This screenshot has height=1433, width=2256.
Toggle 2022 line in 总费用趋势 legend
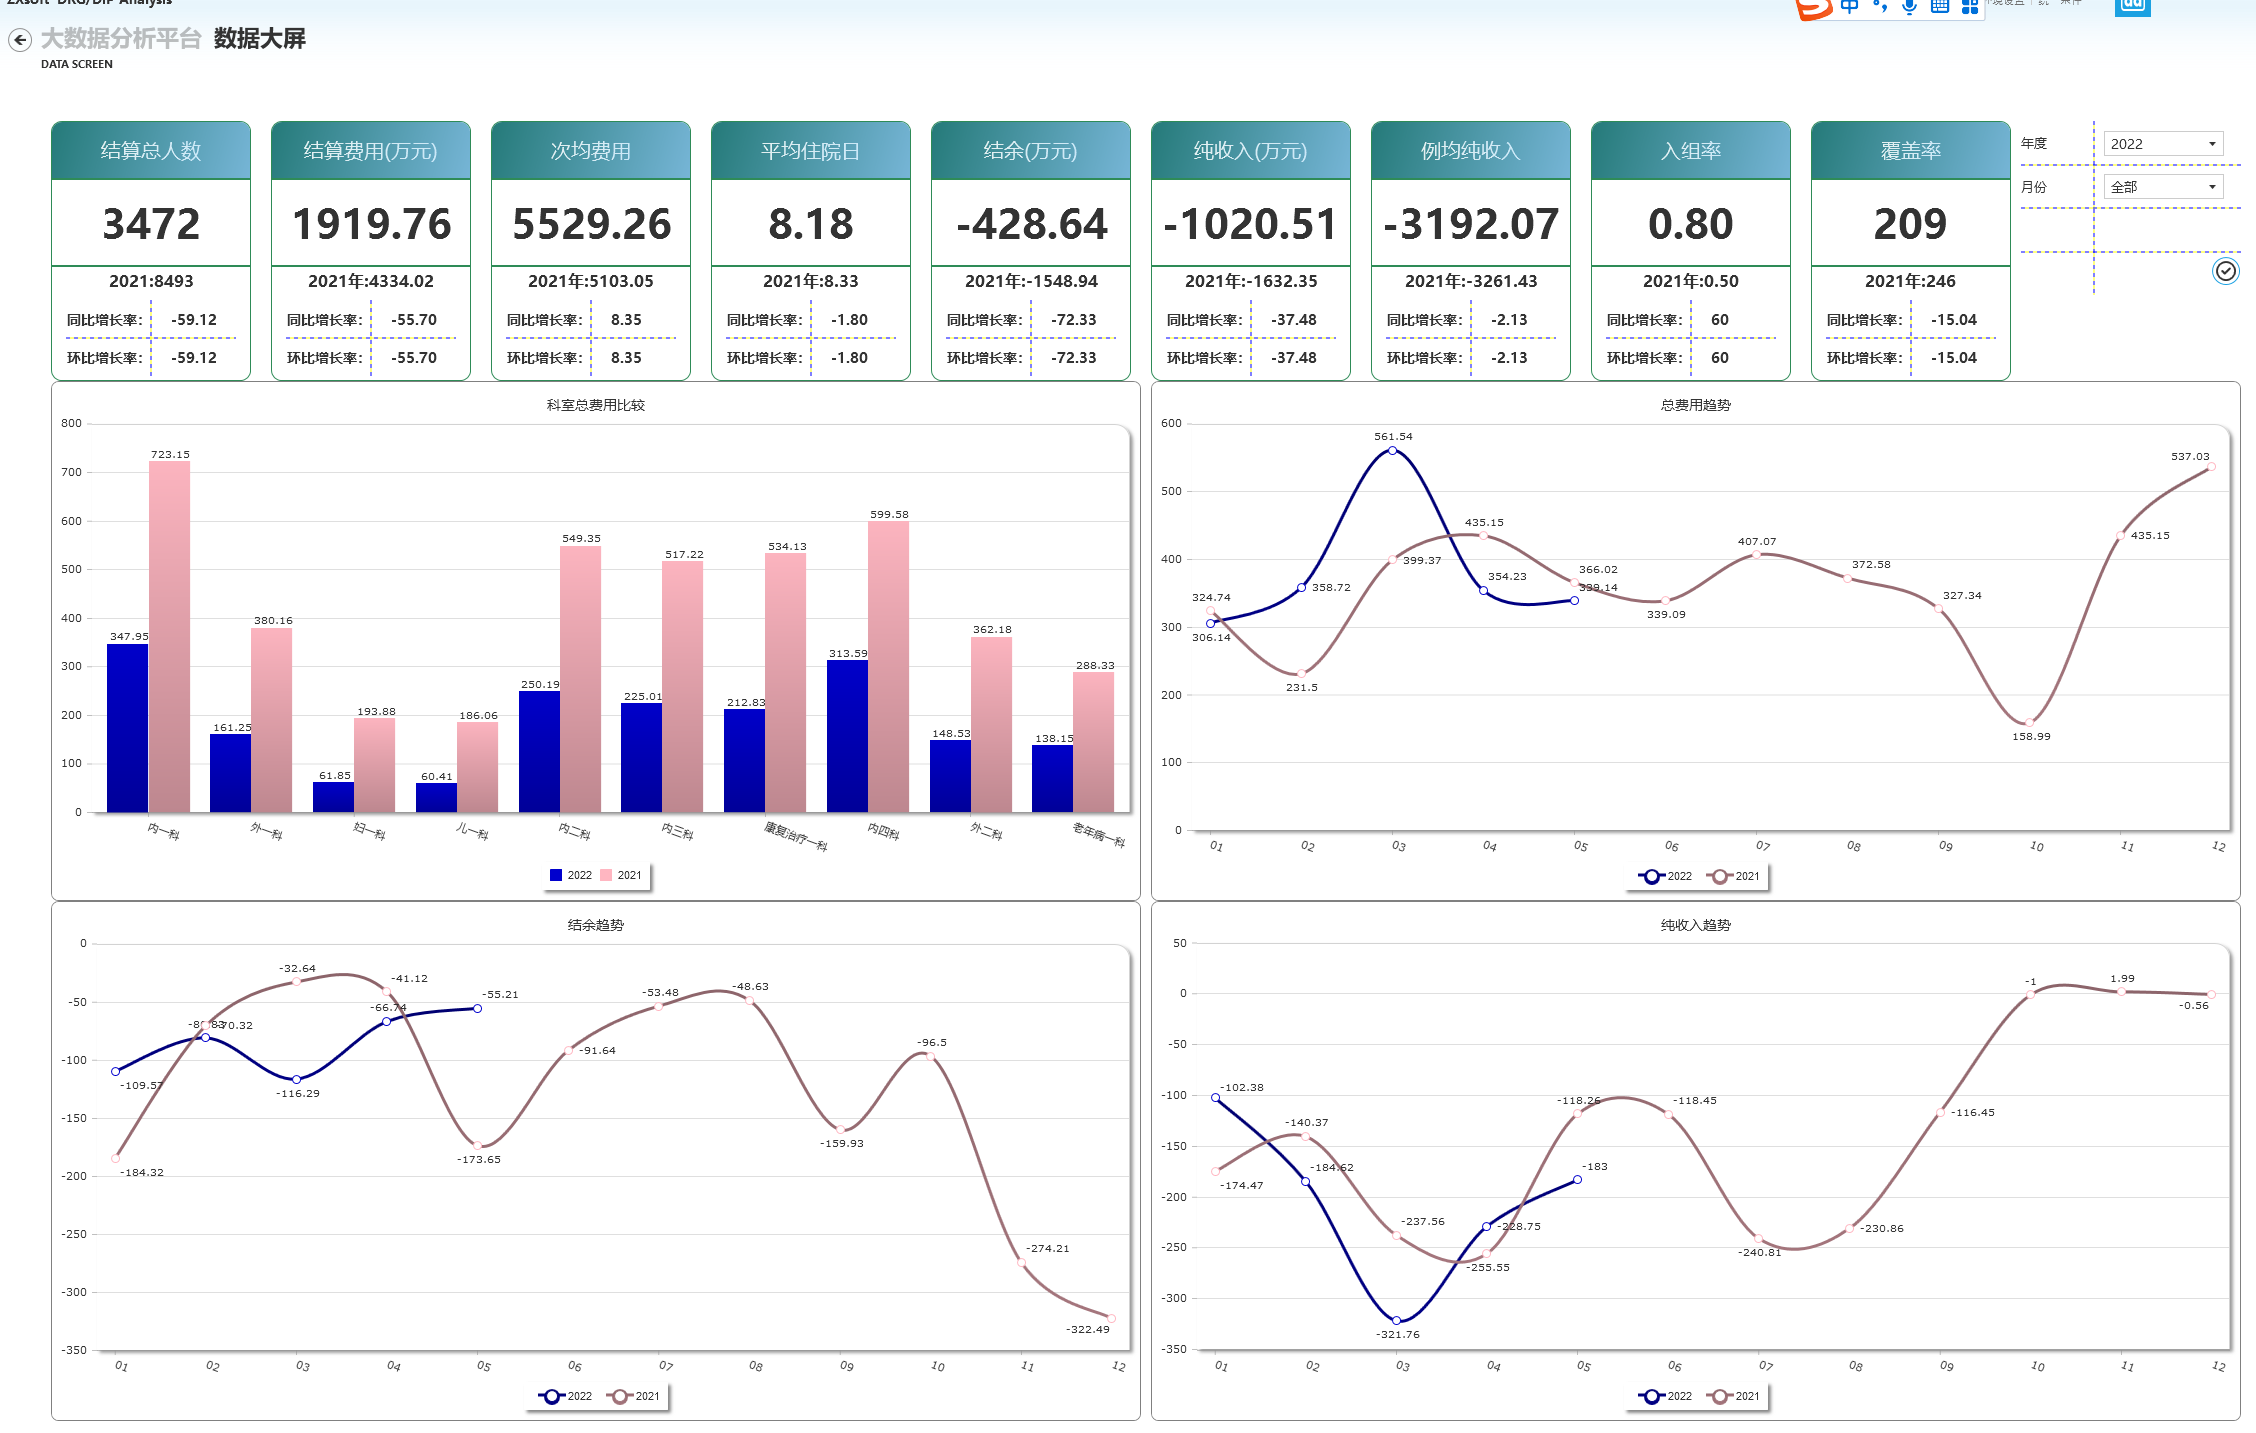pyautogui.click(x=1665, y=876)
